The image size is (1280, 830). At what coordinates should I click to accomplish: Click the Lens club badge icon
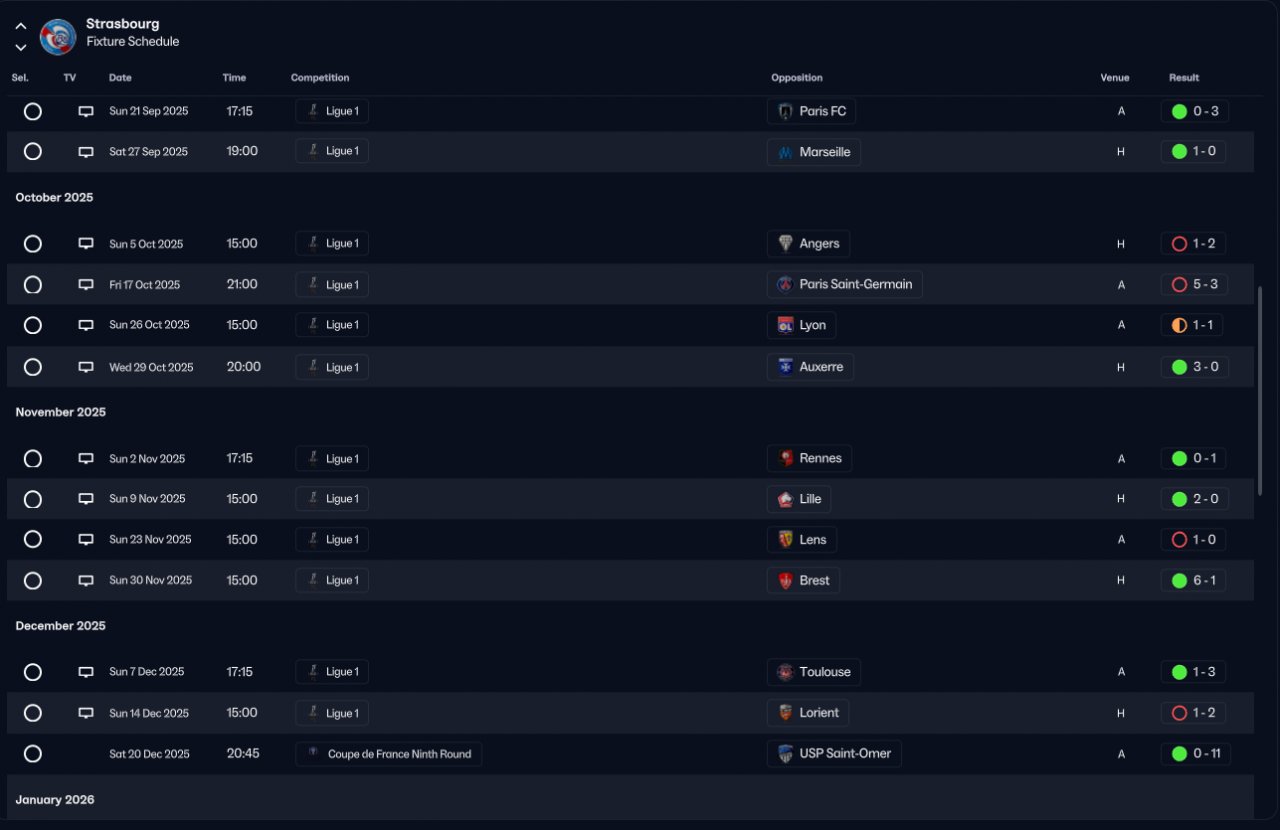785,540
